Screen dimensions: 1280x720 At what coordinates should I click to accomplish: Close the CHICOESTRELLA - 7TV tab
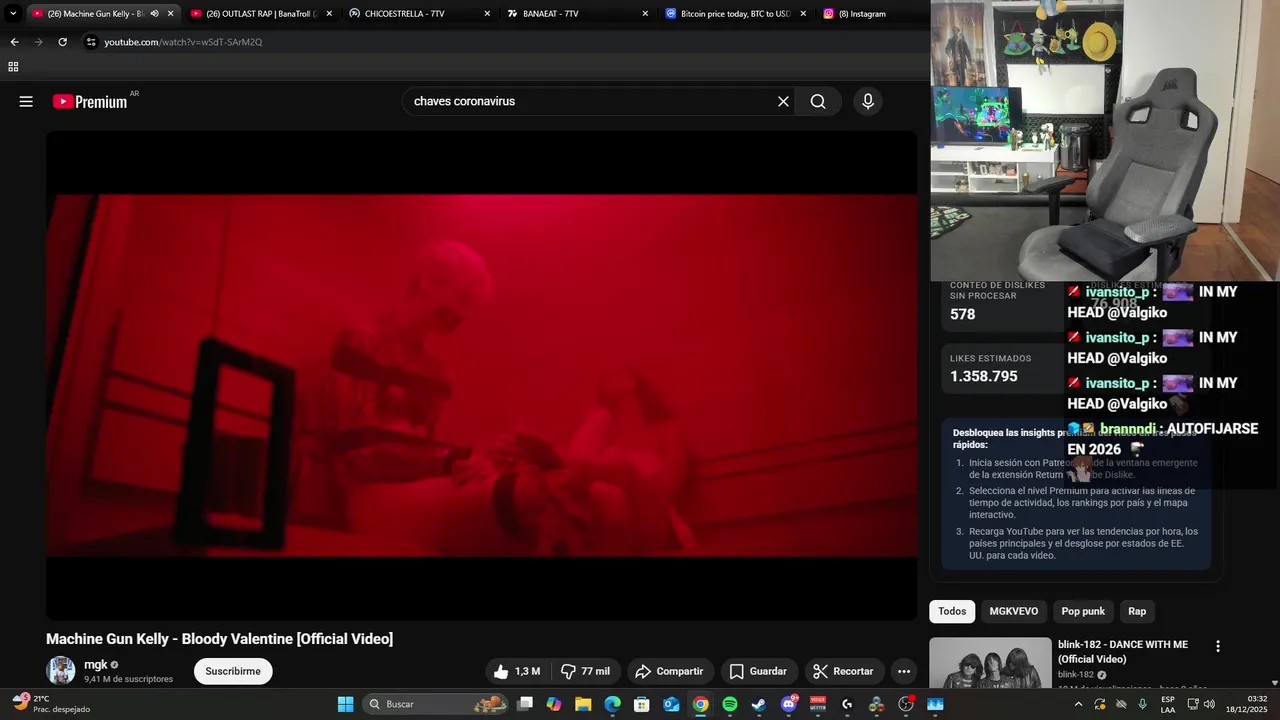[x=487, y=14]
